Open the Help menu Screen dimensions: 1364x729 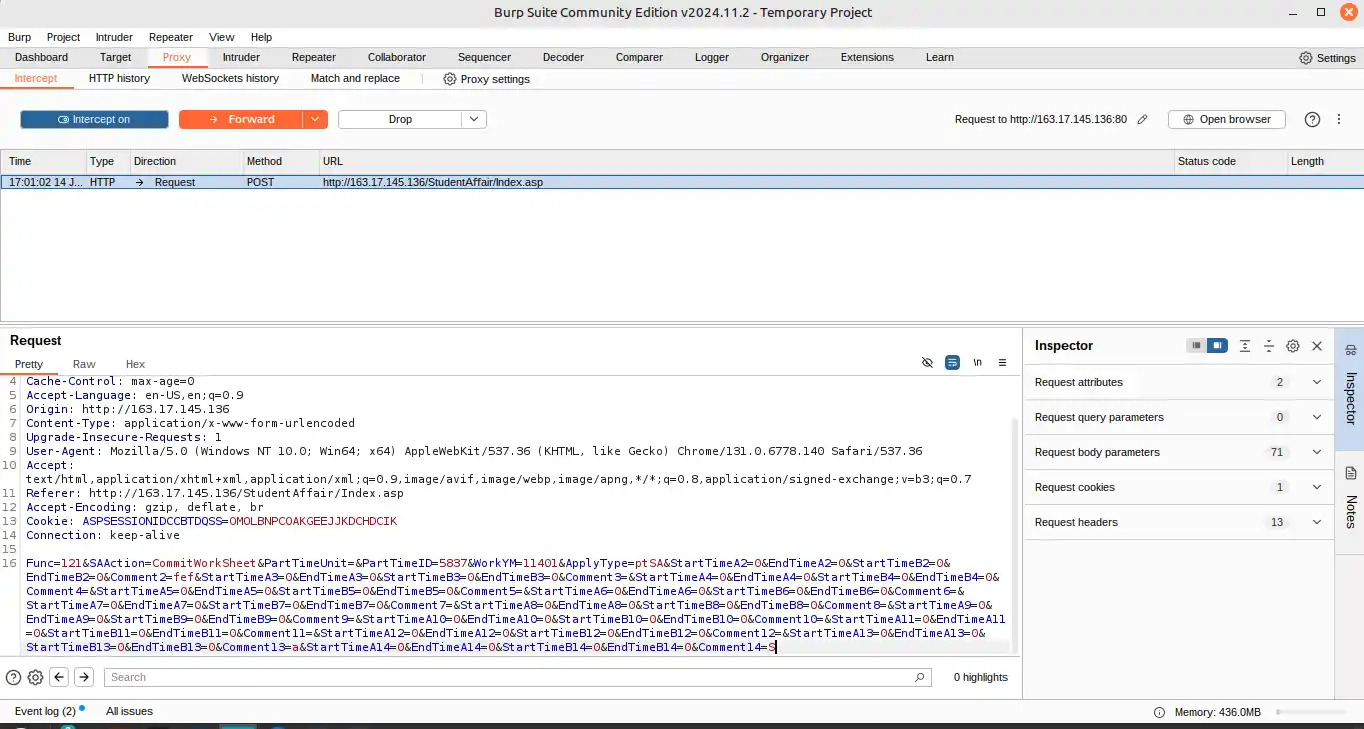(261, 37)
